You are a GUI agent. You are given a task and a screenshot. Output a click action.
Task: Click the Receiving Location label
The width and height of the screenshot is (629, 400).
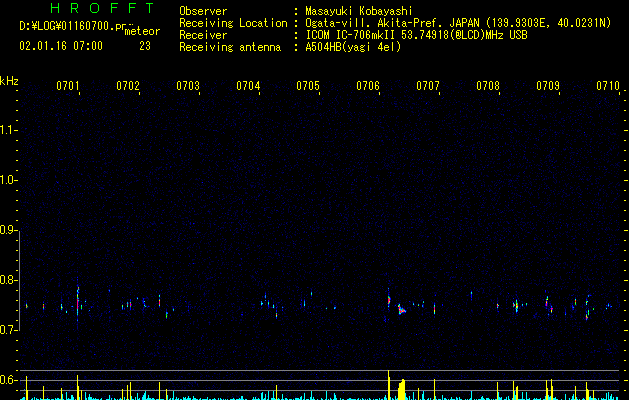pos(233,23)
